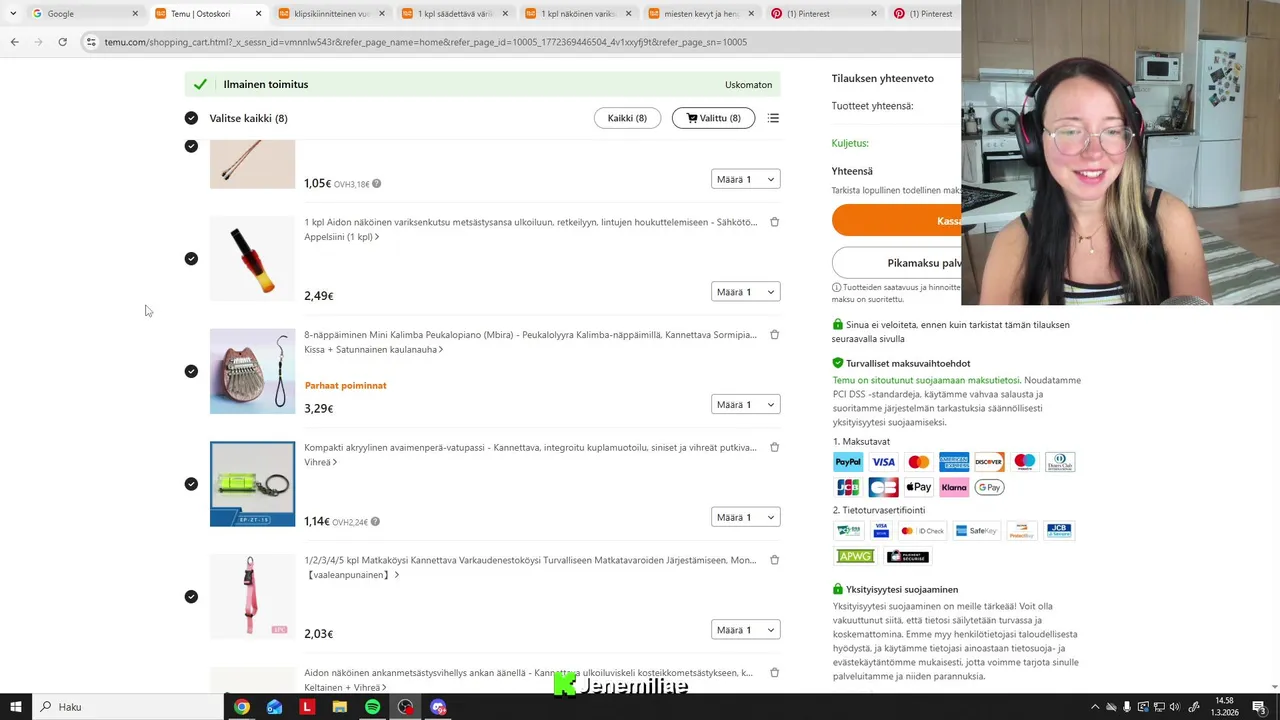1280x720 pixels.
Task: Expand Vihreä variant selector for vatupassi
Action: click(321, 462)
